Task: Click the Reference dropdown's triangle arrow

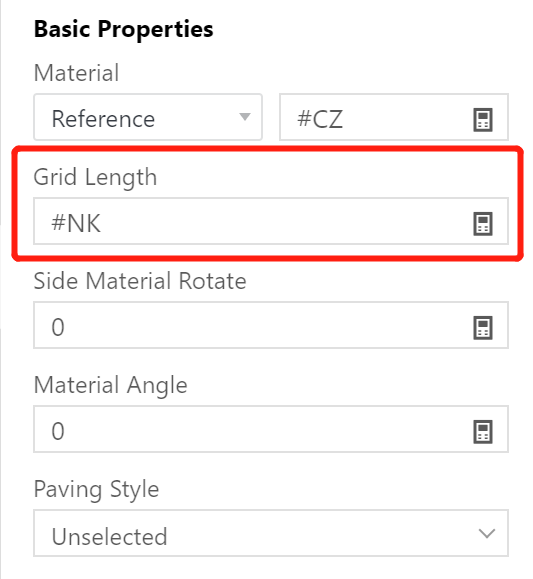Action: [x=245, y=117]
